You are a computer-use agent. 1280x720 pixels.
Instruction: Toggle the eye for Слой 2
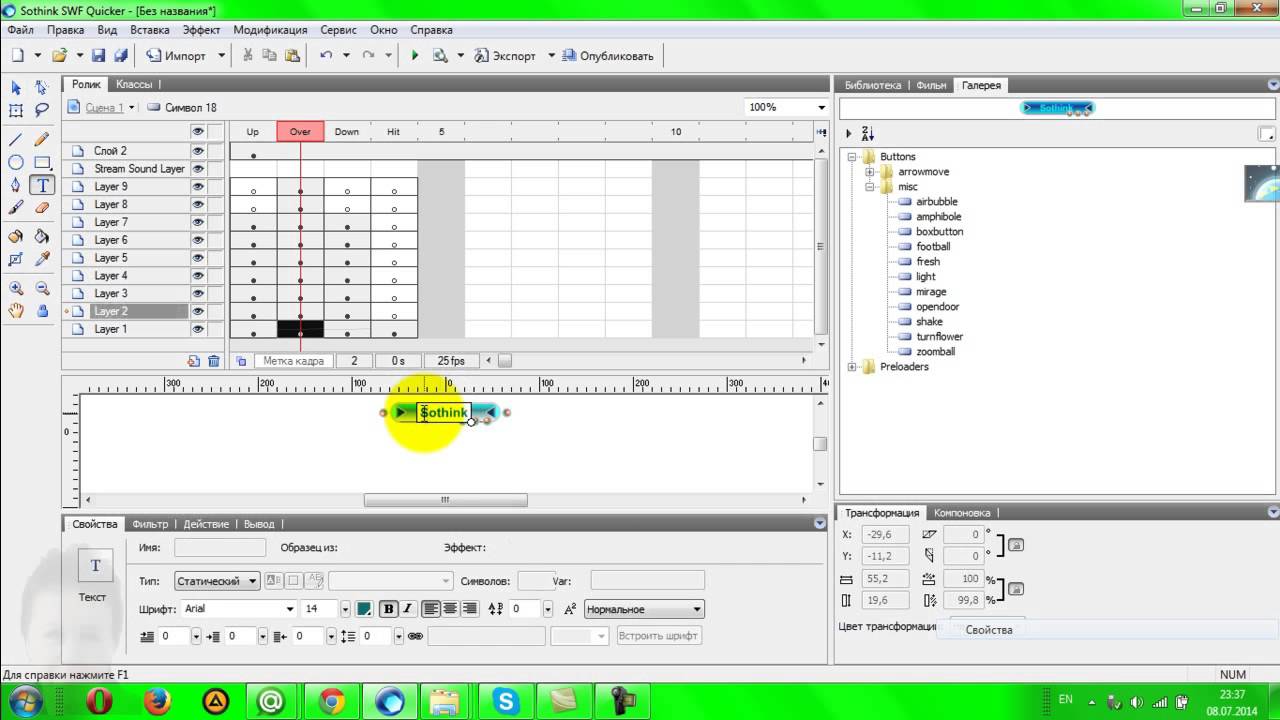(198, 151)
